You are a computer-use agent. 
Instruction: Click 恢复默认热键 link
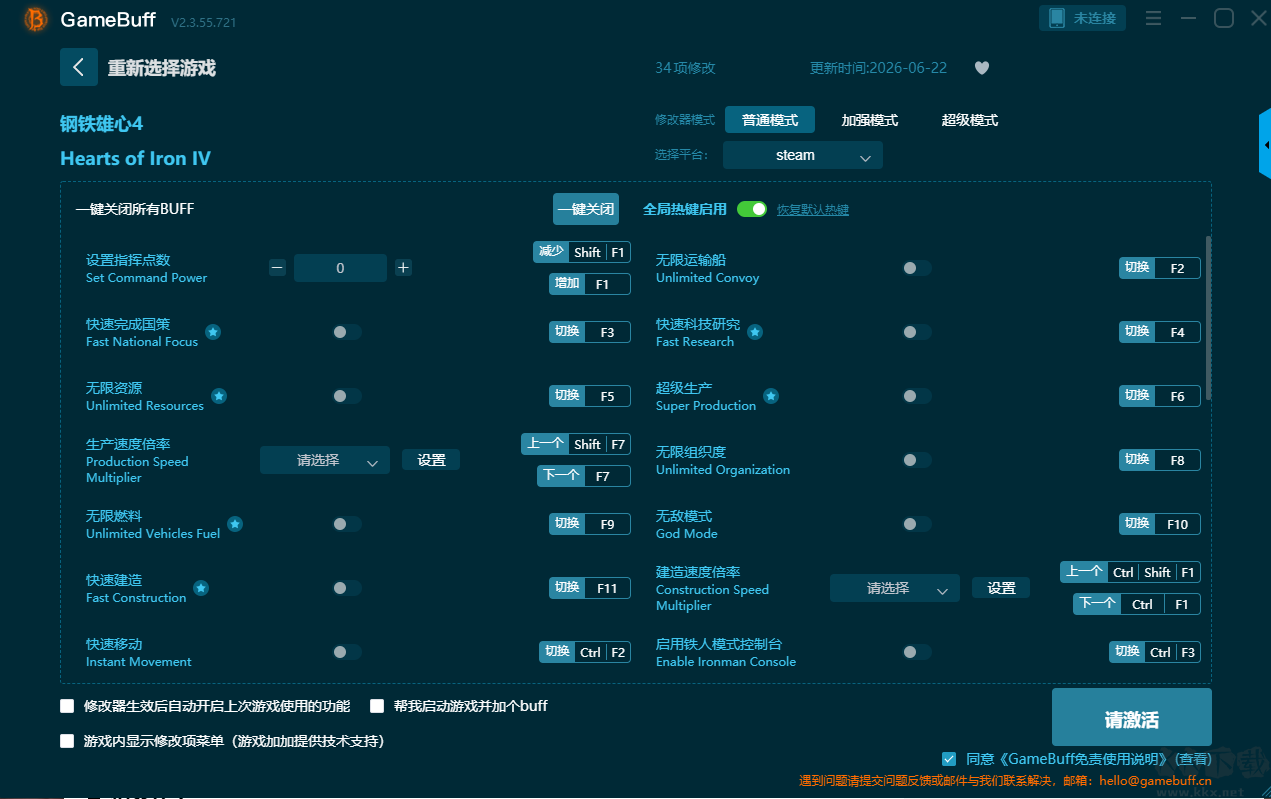coord(813,210)
